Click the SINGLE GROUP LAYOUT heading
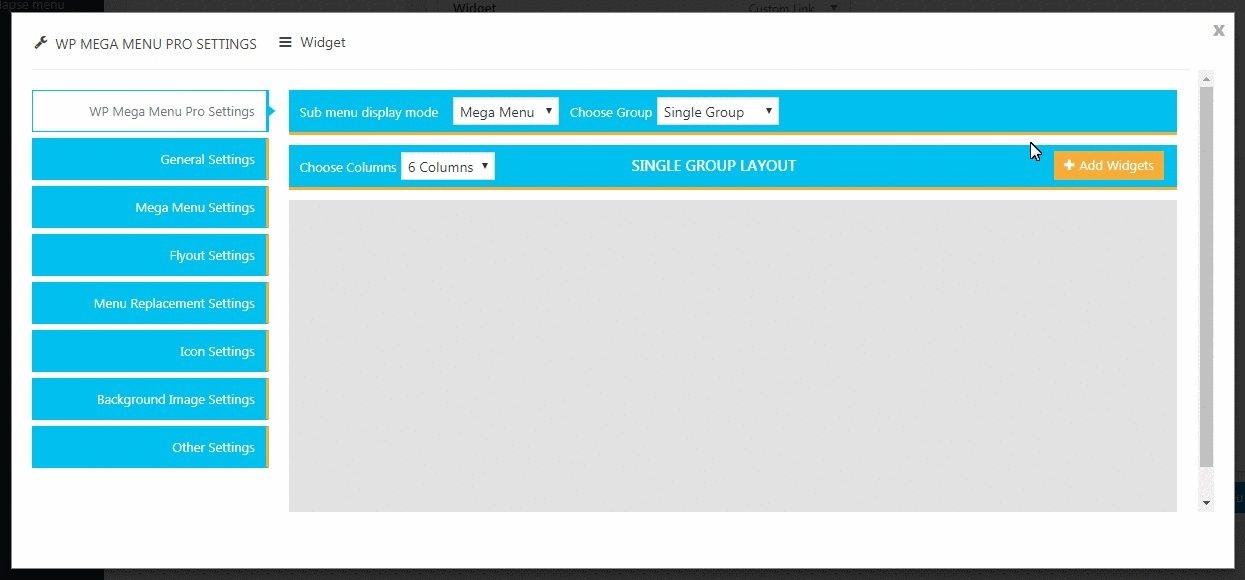 (x=714, y=166)
